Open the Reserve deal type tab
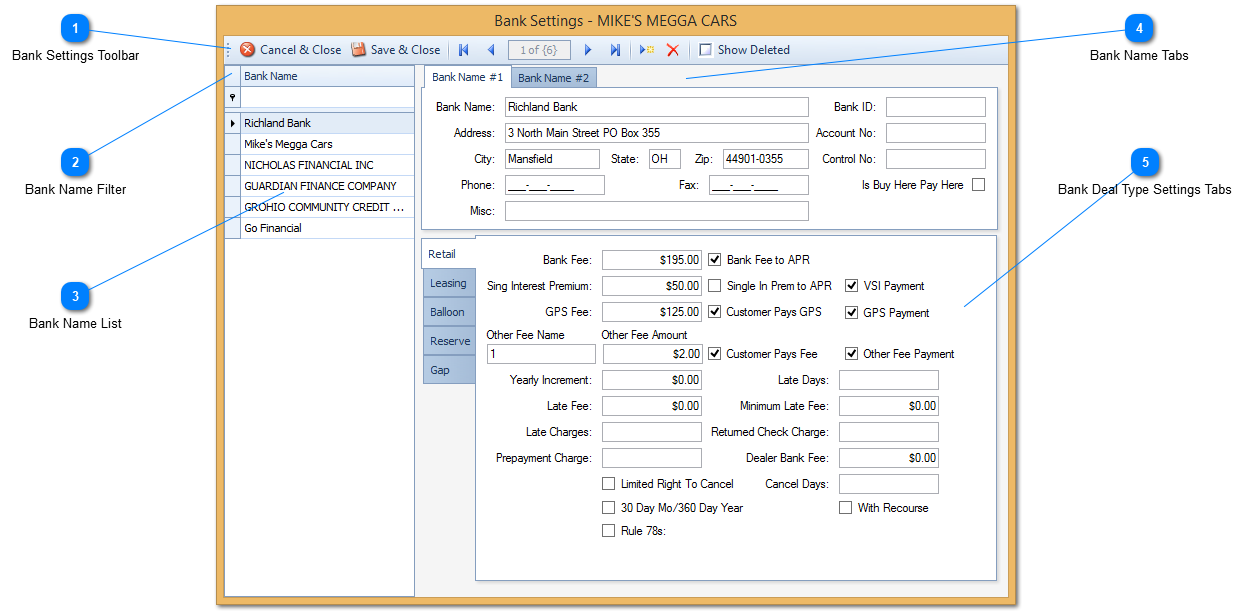Screen dimensions: 1248x614 (448, 341)
